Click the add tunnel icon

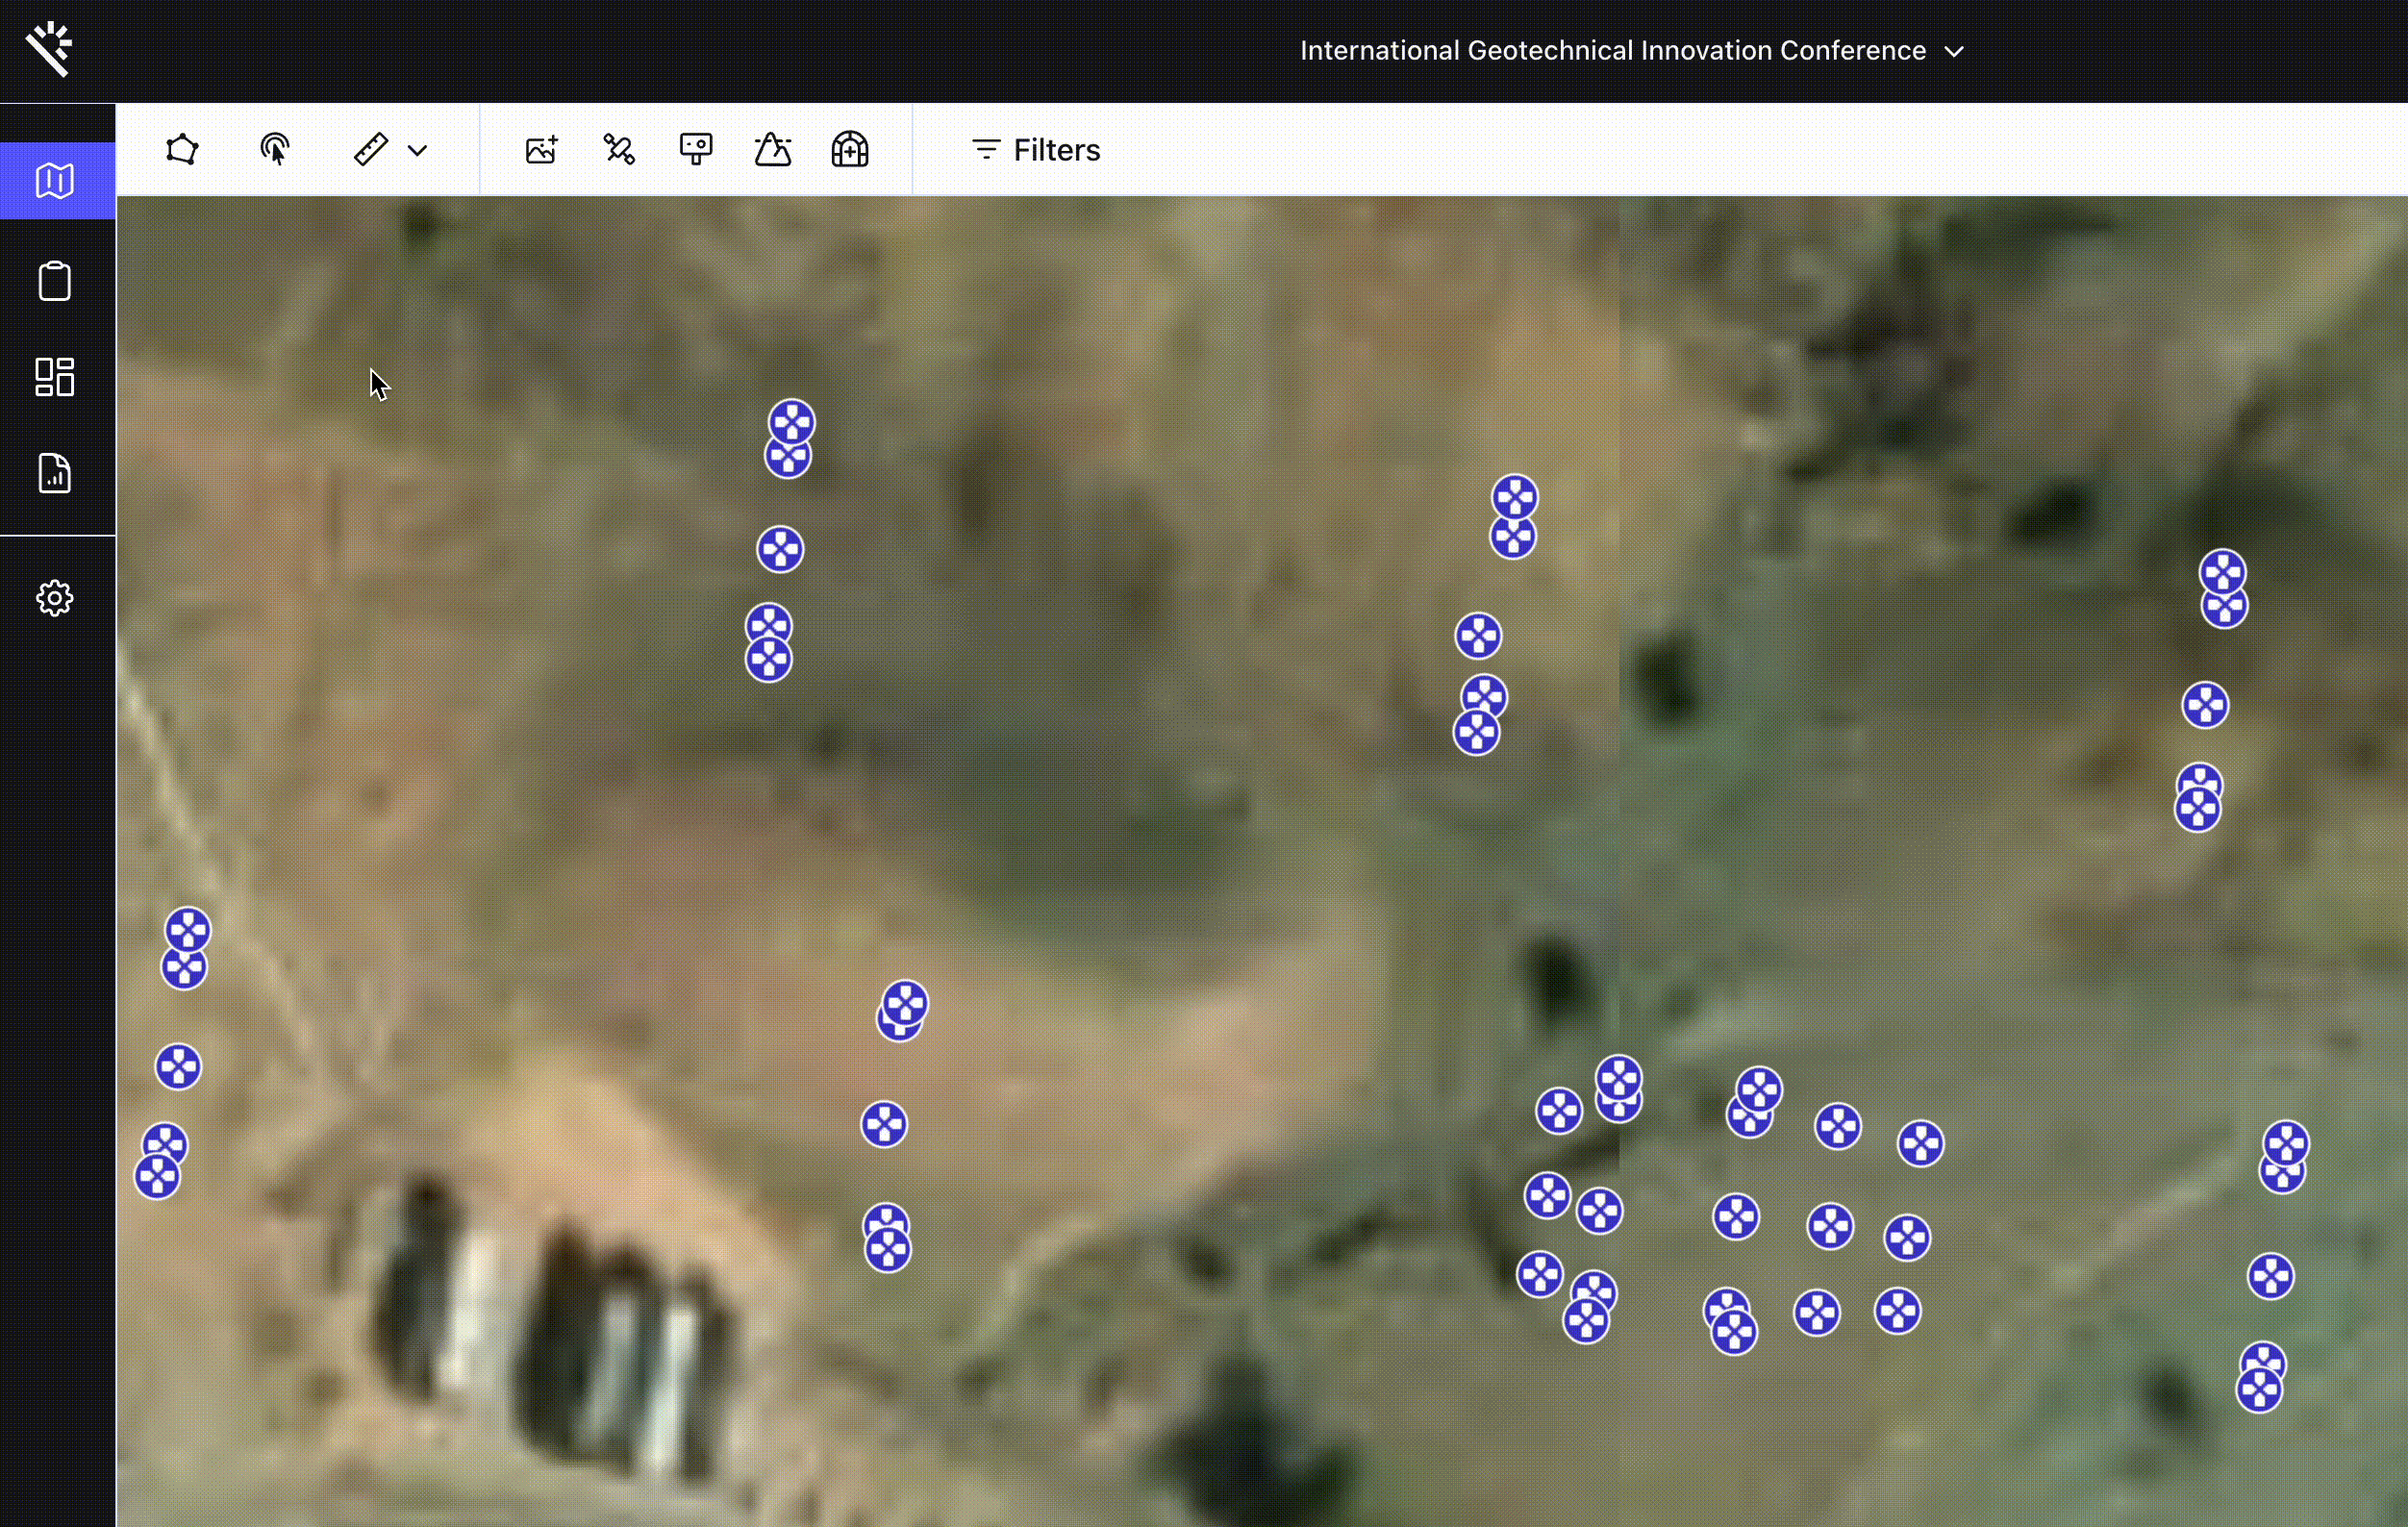tap(850, 150)
